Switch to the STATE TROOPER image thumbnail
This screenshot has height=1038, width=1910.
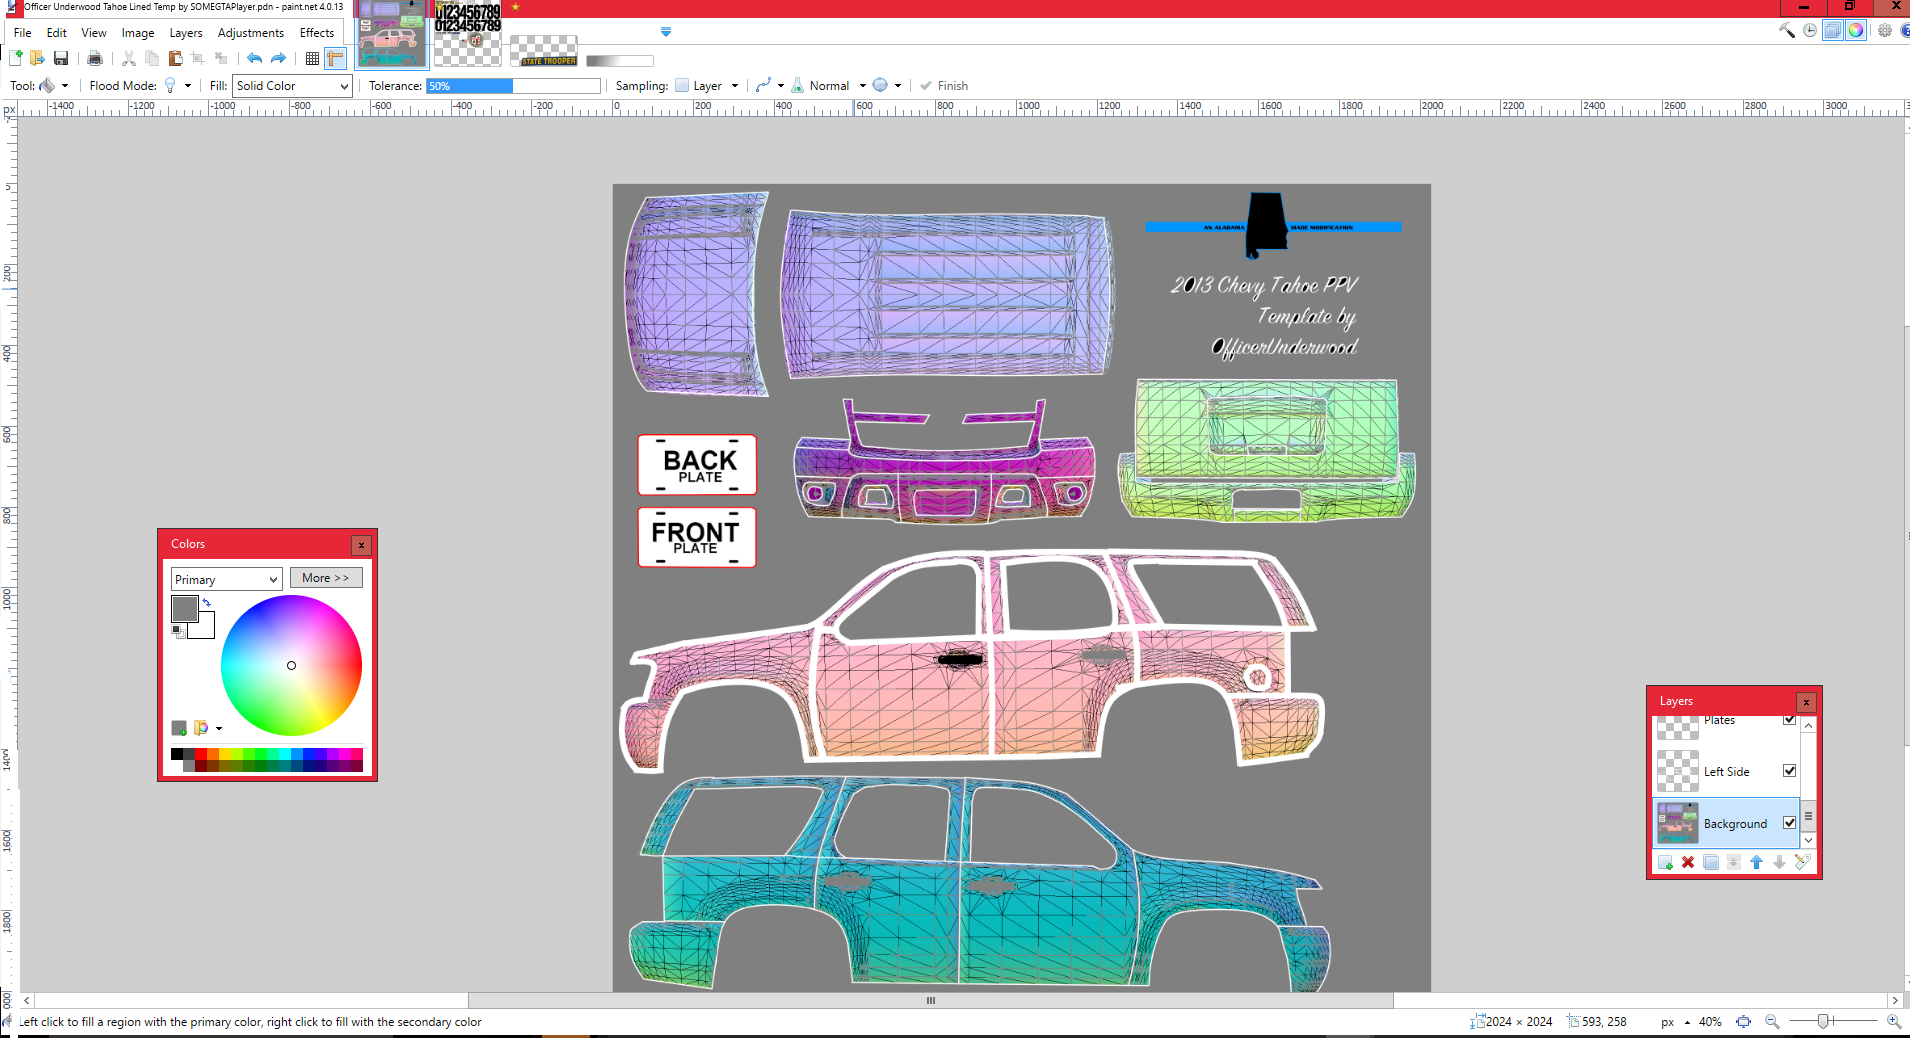click(x=544, y=51)
